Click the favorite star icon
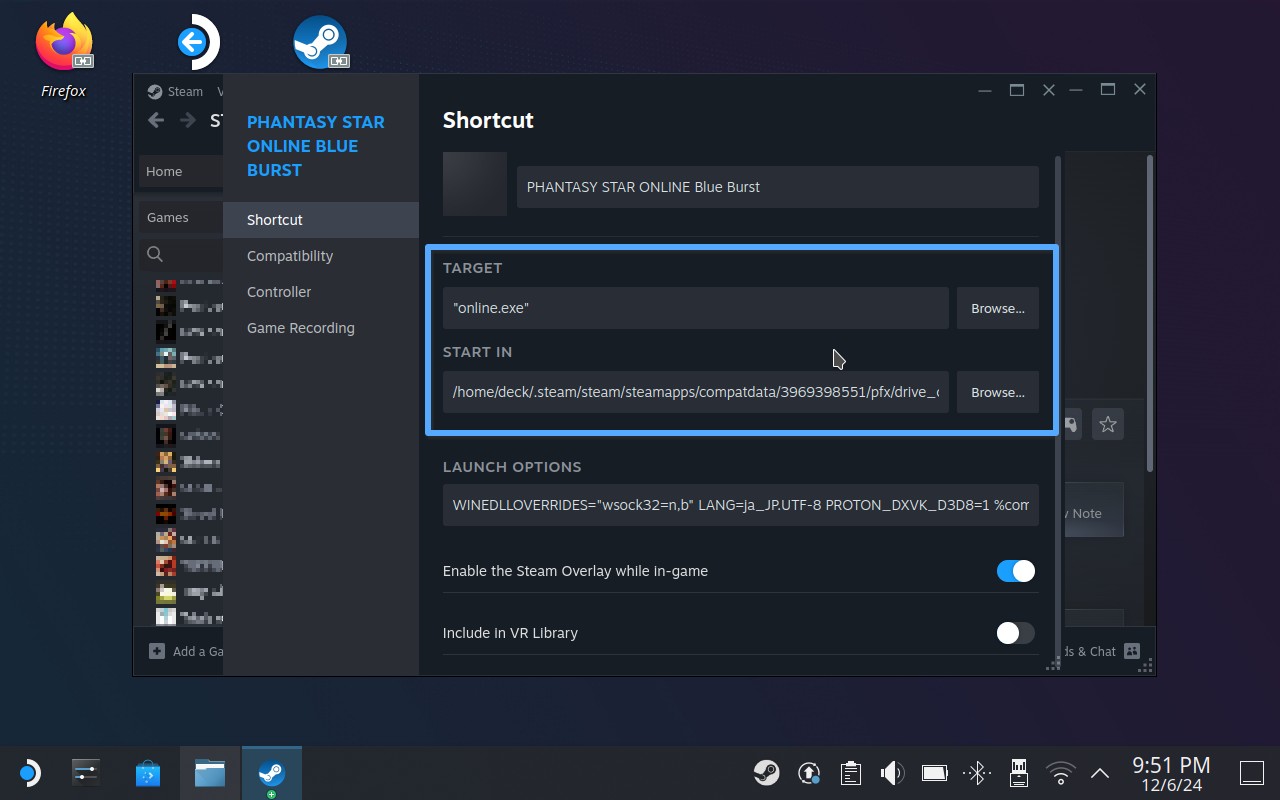 pos(1107,425)
